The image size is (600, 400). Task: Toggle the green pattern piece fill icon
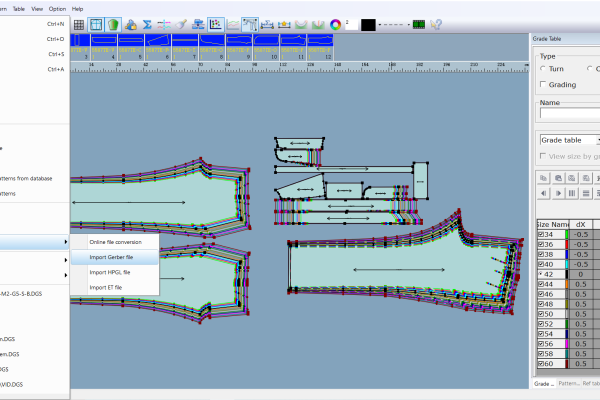pos(113,25)
